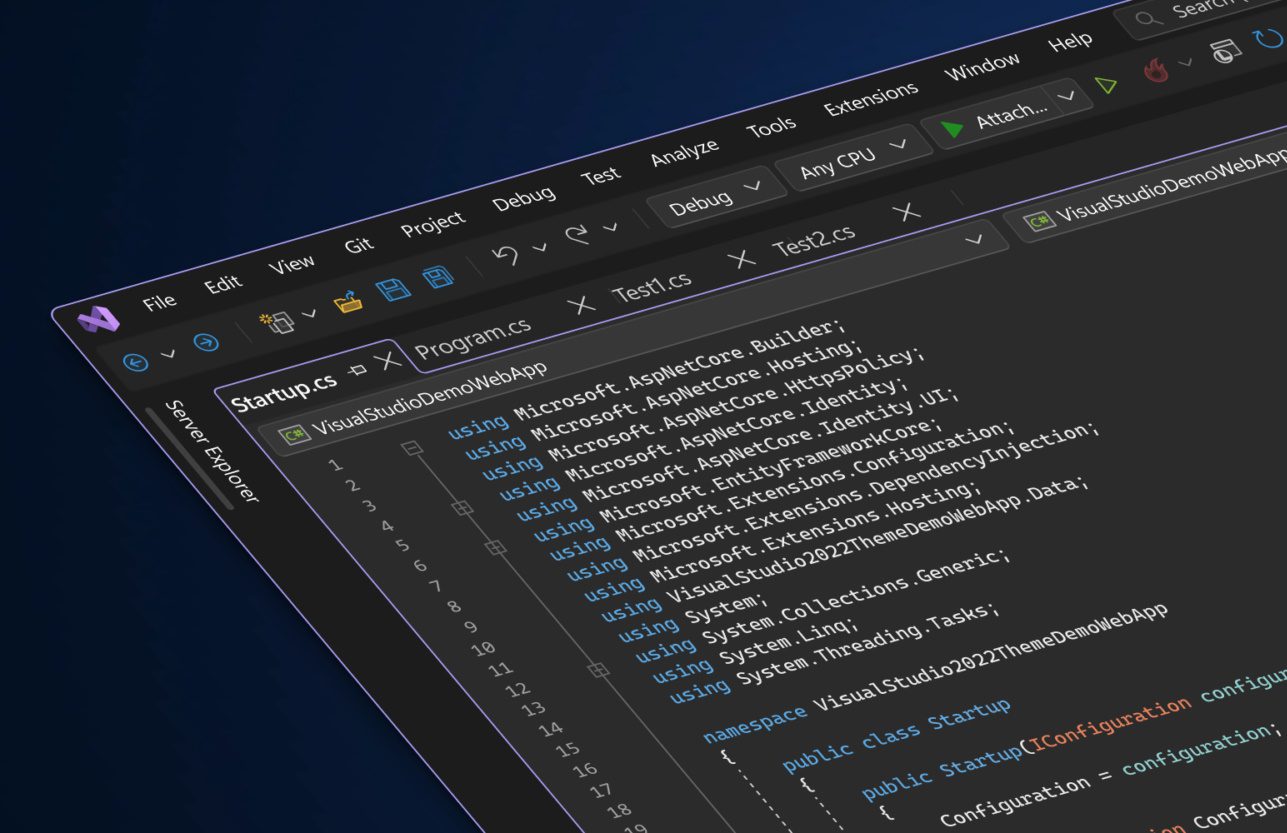
Task: Open the Debug configuration dropdown
Action: click(717, 198)
